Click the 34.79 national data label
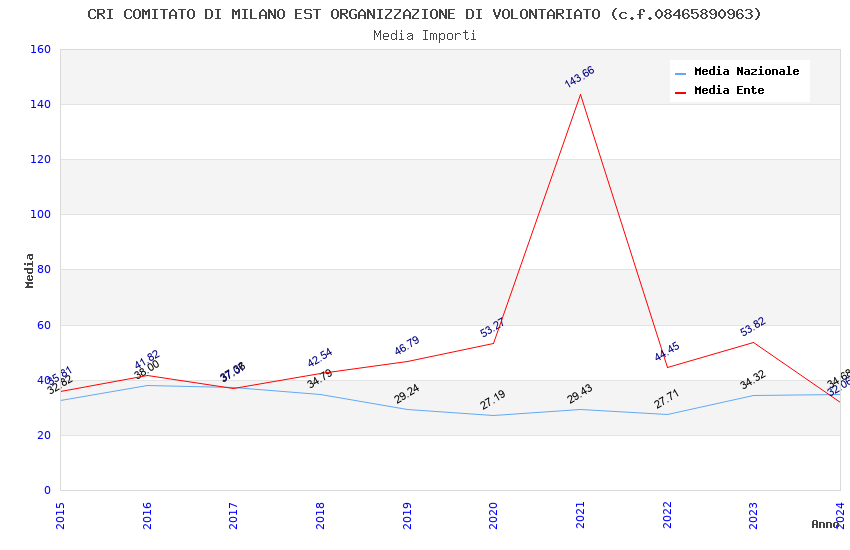850x550 pixels. [x=320, y=378]
